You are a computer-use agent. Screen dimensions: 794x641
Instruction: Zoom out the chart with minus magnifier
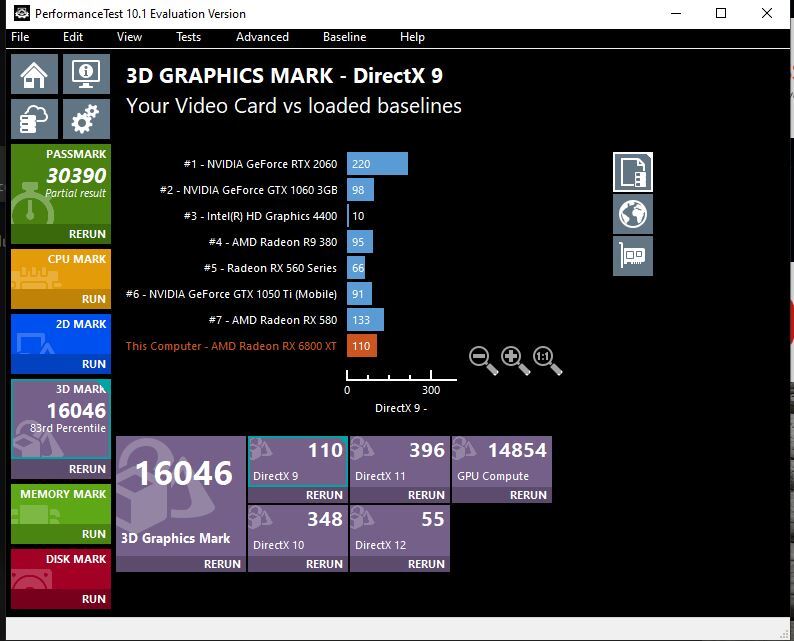[483, 360]
